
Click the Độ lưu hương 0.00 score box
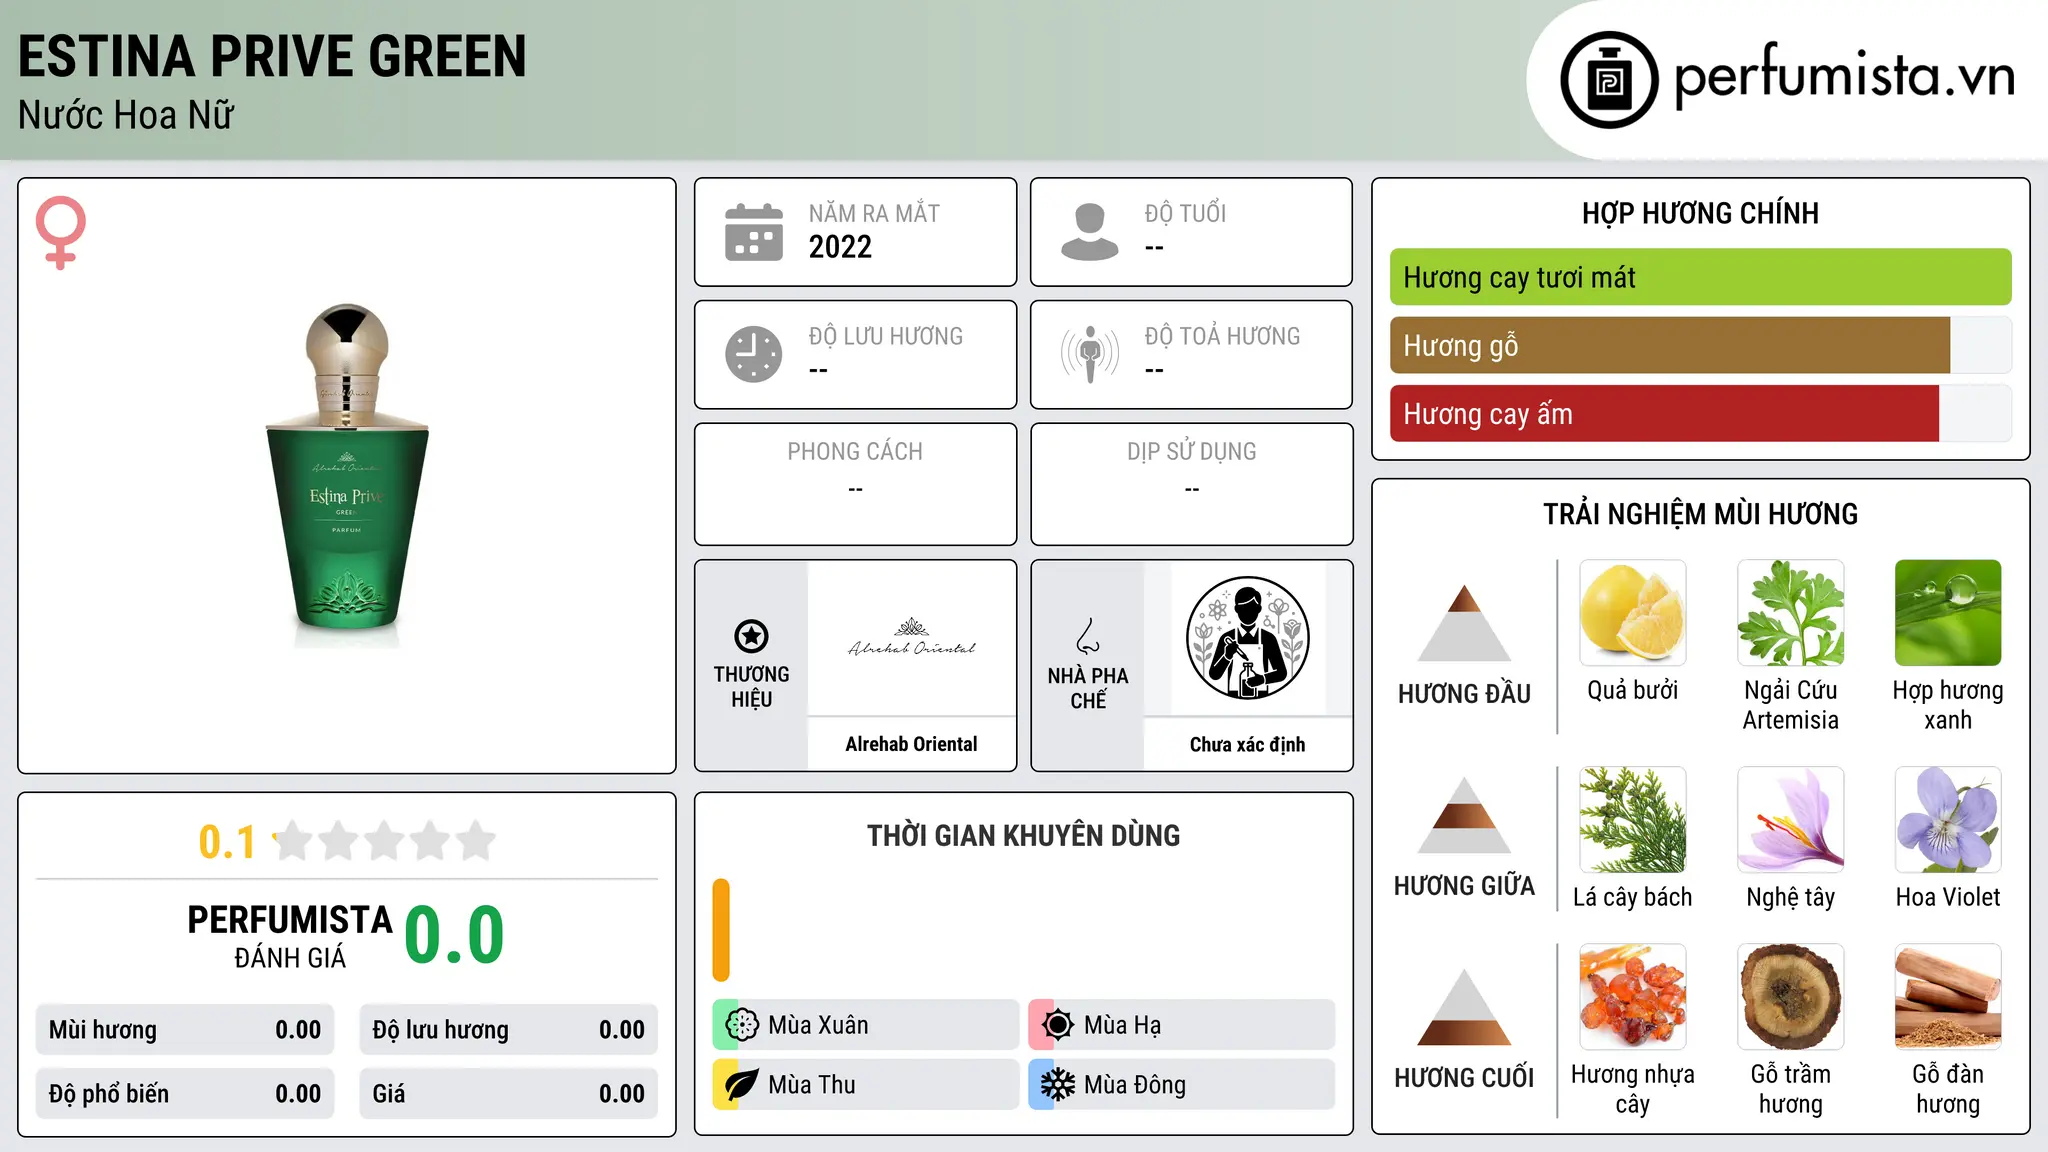click(509, 1030)
